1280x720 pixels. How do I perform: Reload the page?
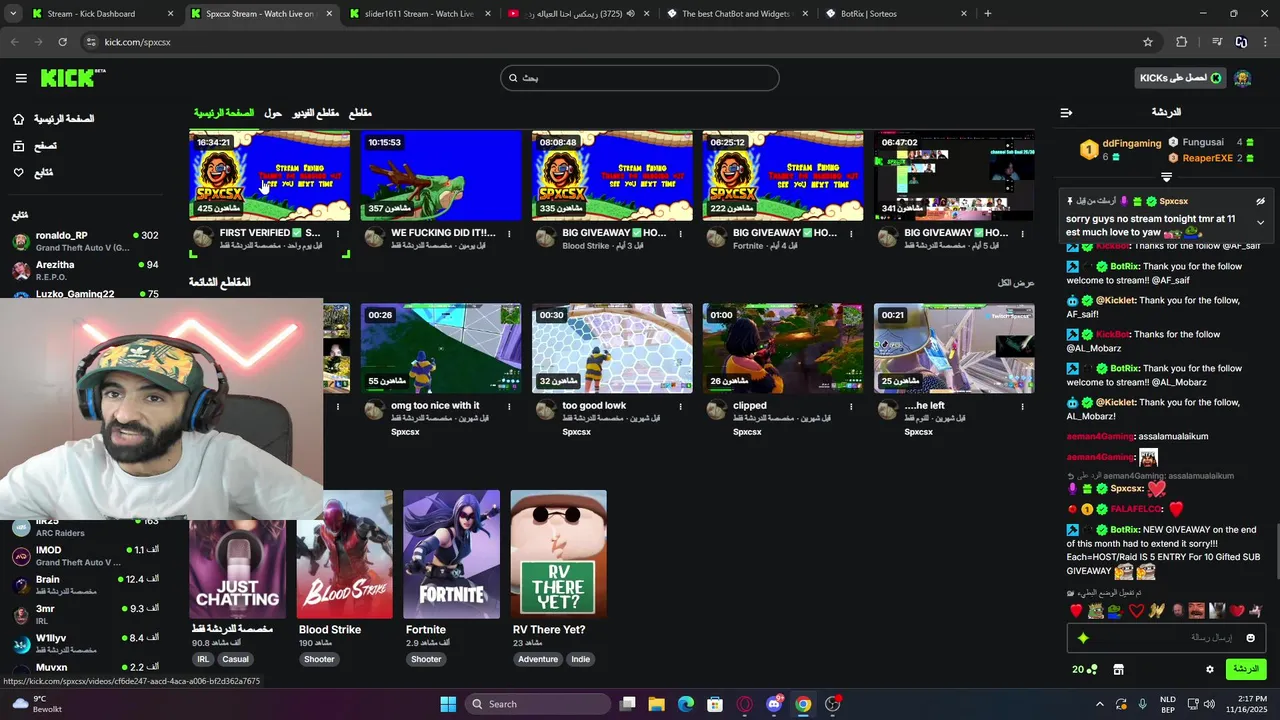62,42
